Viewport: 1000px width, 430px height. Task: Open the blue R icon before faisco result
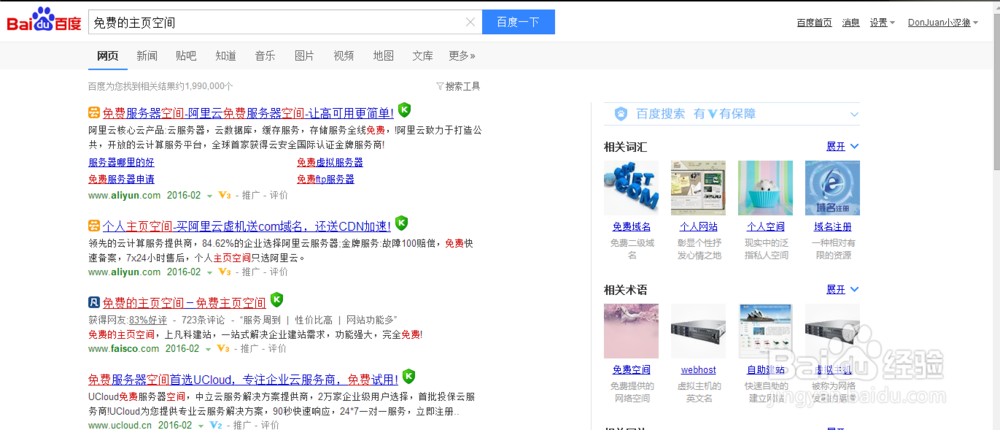(94, 302)
